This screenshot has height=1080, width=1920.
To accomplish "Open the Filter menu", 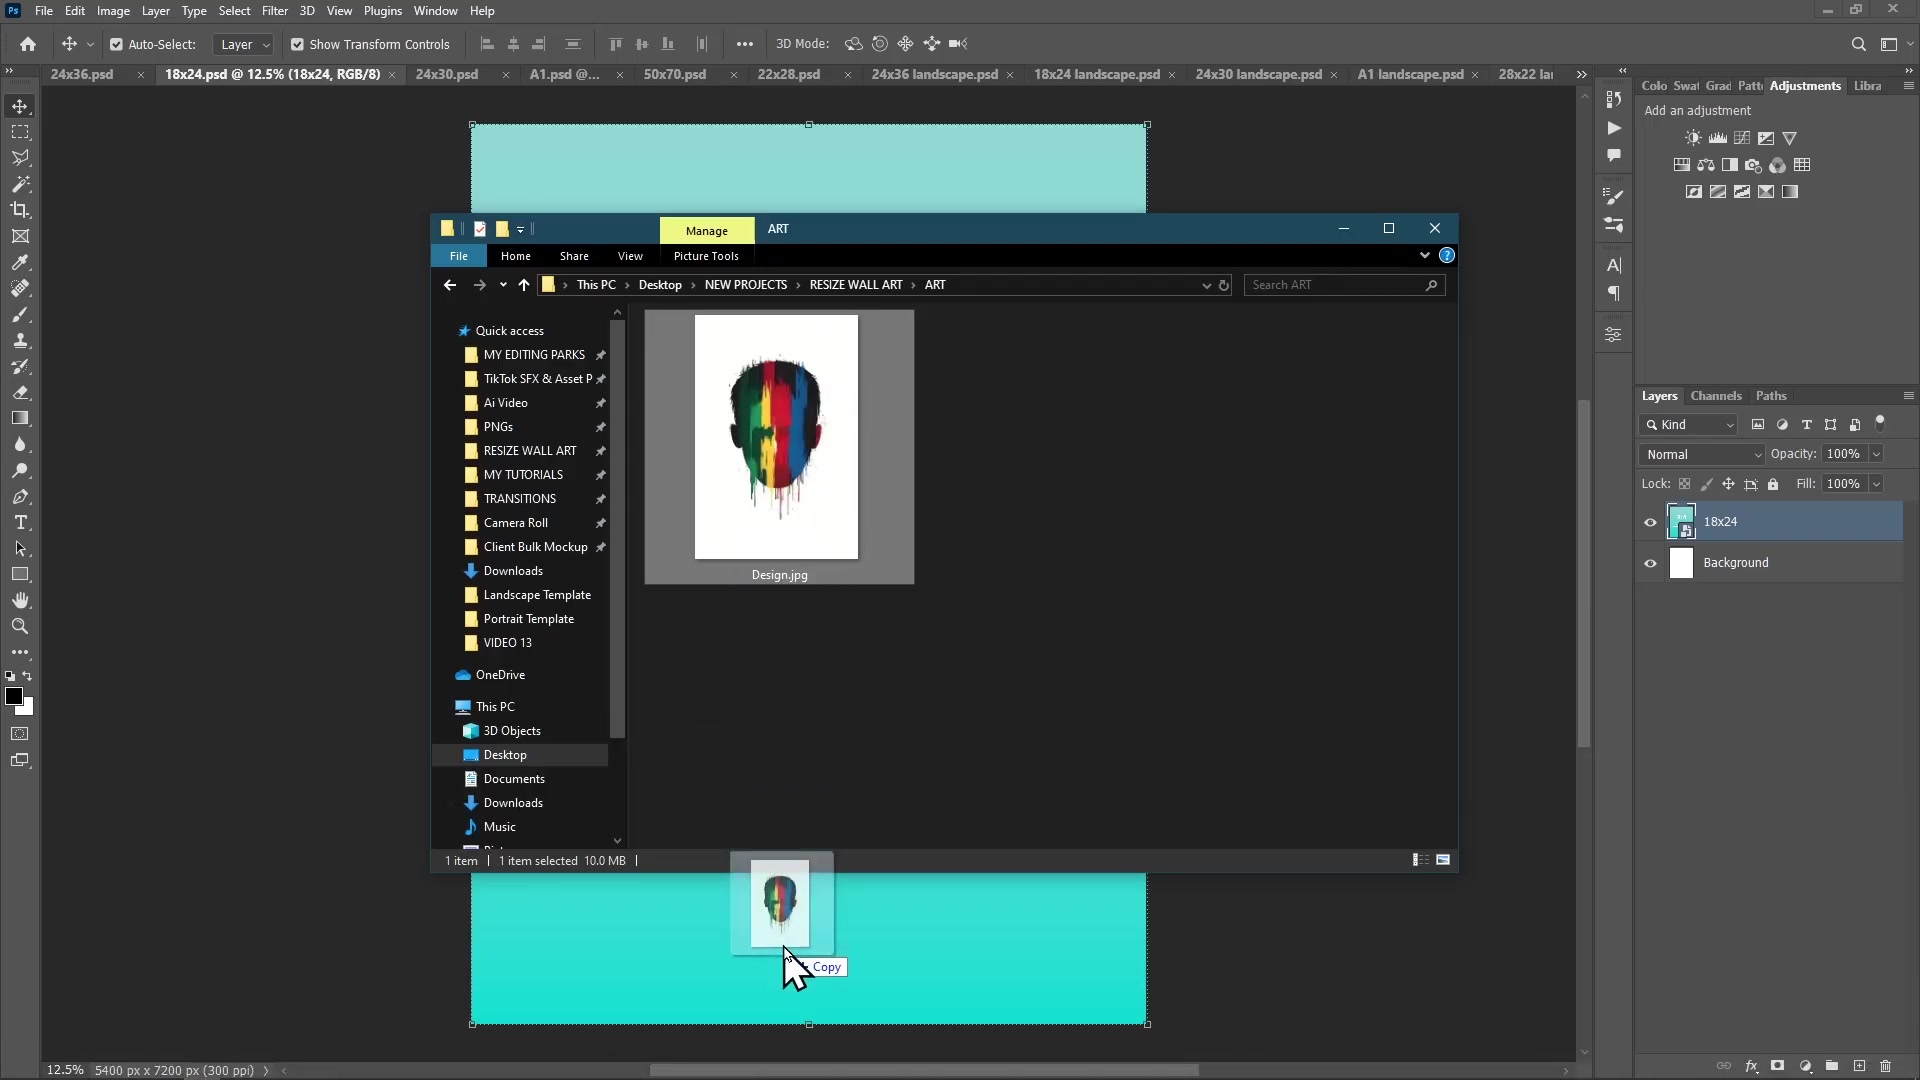I will coord(275,11).
